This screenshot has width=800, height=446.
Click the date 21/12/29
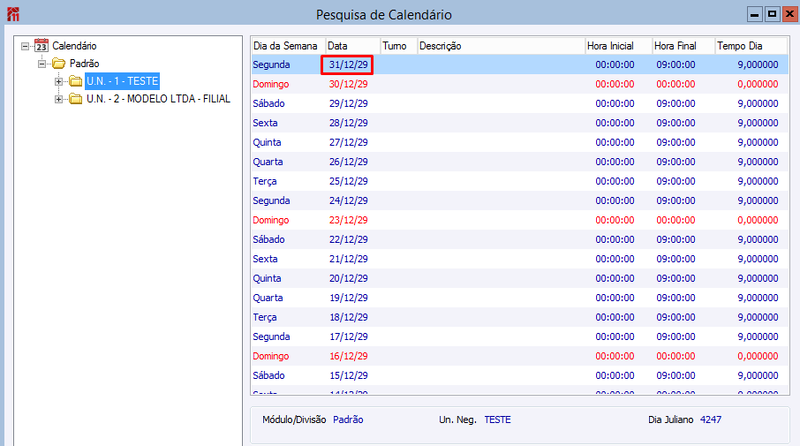(x=348, y=259)
